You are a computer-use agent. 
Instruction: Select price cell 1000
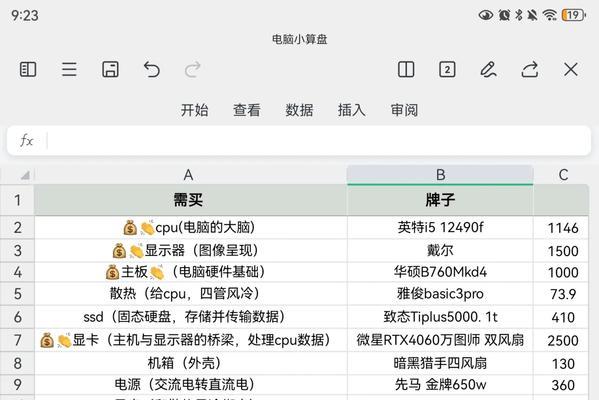pos(561,272)
